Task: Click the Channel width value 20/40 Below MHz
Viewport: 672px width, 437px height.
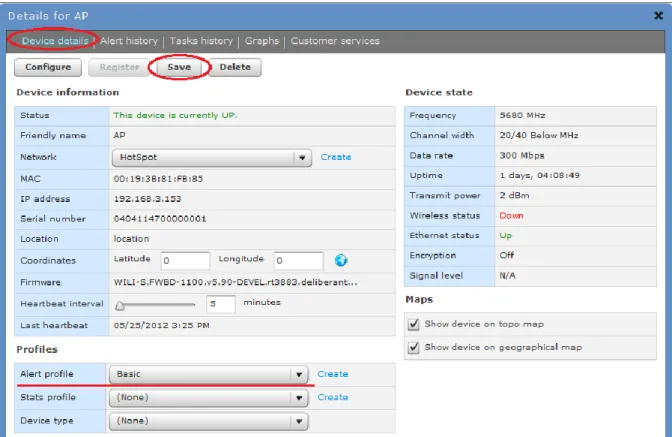Action: pos(539,135)
